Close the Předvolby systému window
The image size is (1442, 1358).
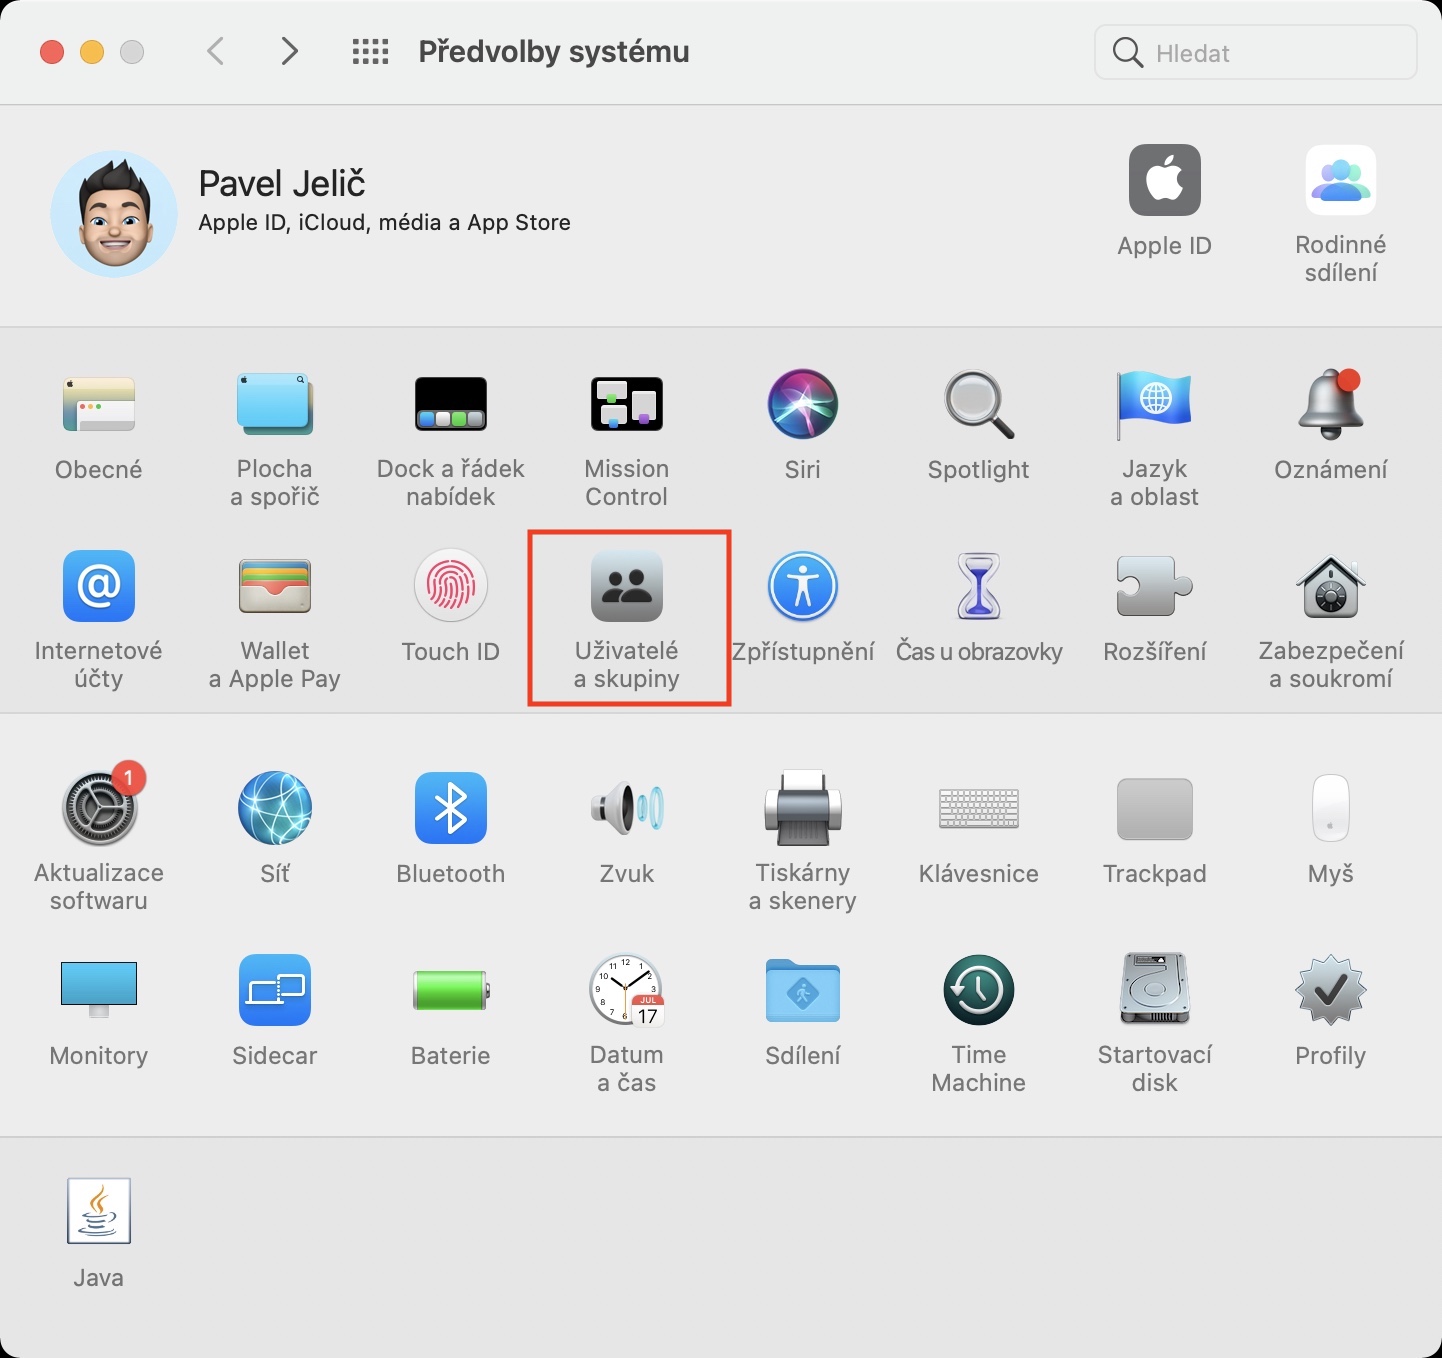(x=52, y=52)
